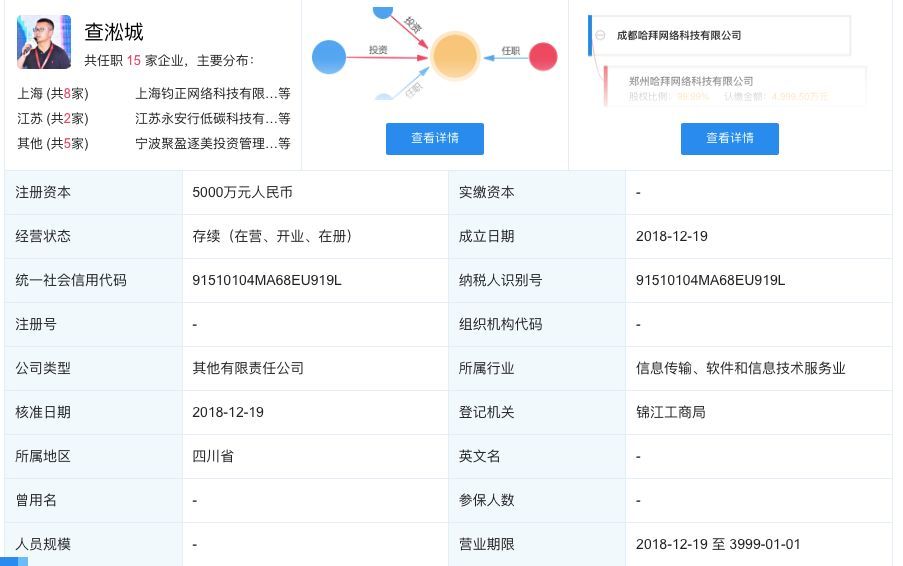Click 其他有限责任公司 company type value
Viewport: 903px width, 566px height.
click(248, 369)
